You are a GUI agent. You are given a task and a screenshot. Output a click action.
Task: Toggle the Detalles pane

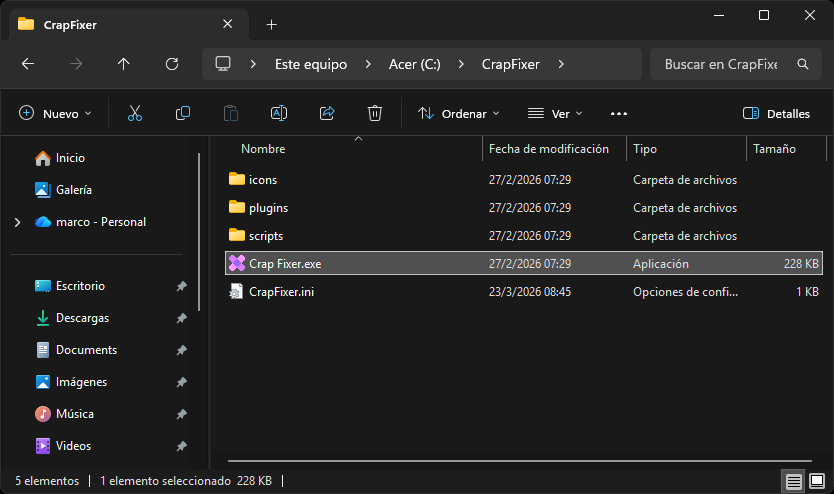(x=777, y=113)
